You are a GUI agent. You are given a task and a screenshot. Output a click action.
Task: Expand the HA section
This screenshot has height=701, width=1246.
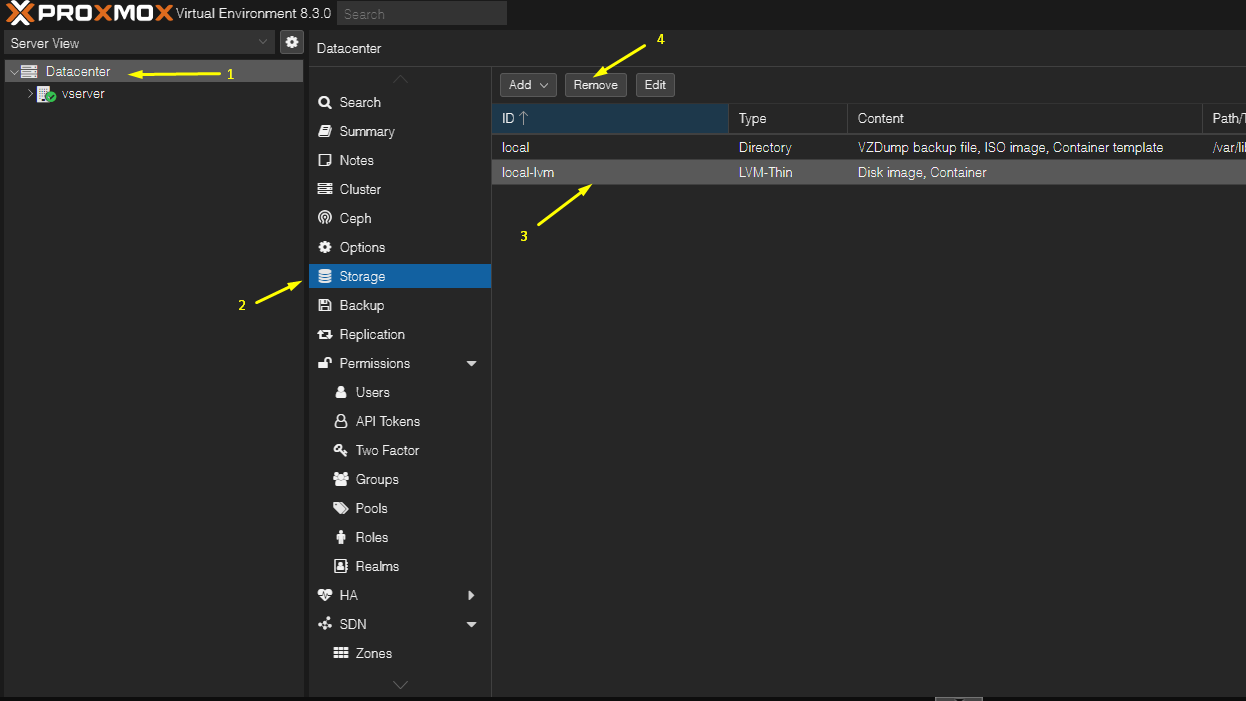coord(471,595)
